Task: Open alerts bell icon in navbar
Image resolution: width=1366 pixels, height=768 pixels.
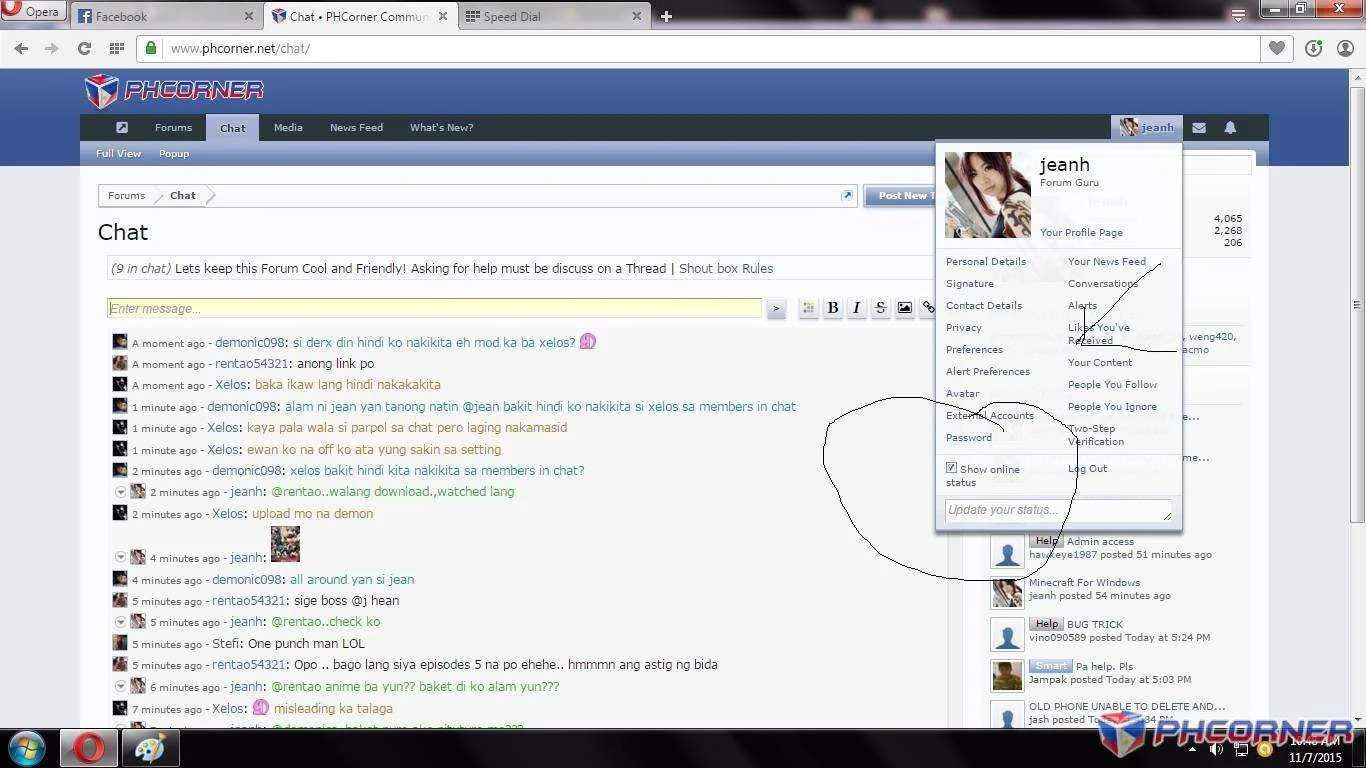Action: coord(1230,127)
